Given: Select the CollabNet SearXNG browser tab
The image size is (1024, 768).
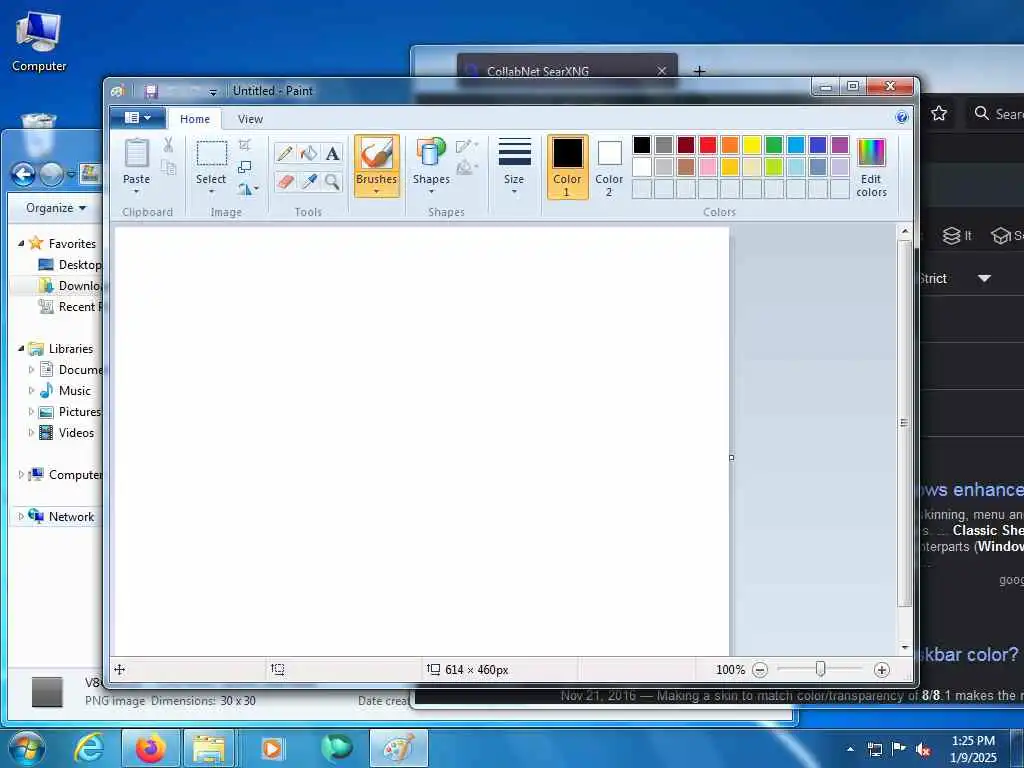Looking at the screenshot, I should (x=567, y=71).
